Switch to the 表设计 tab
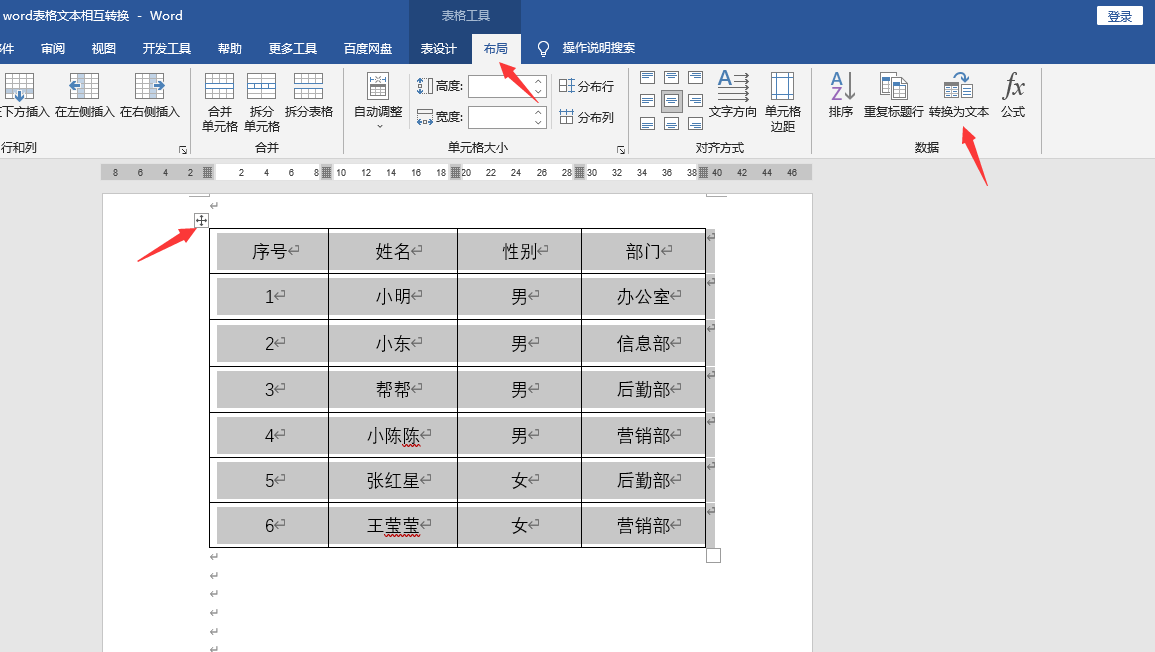 click(x=438, y=49)
